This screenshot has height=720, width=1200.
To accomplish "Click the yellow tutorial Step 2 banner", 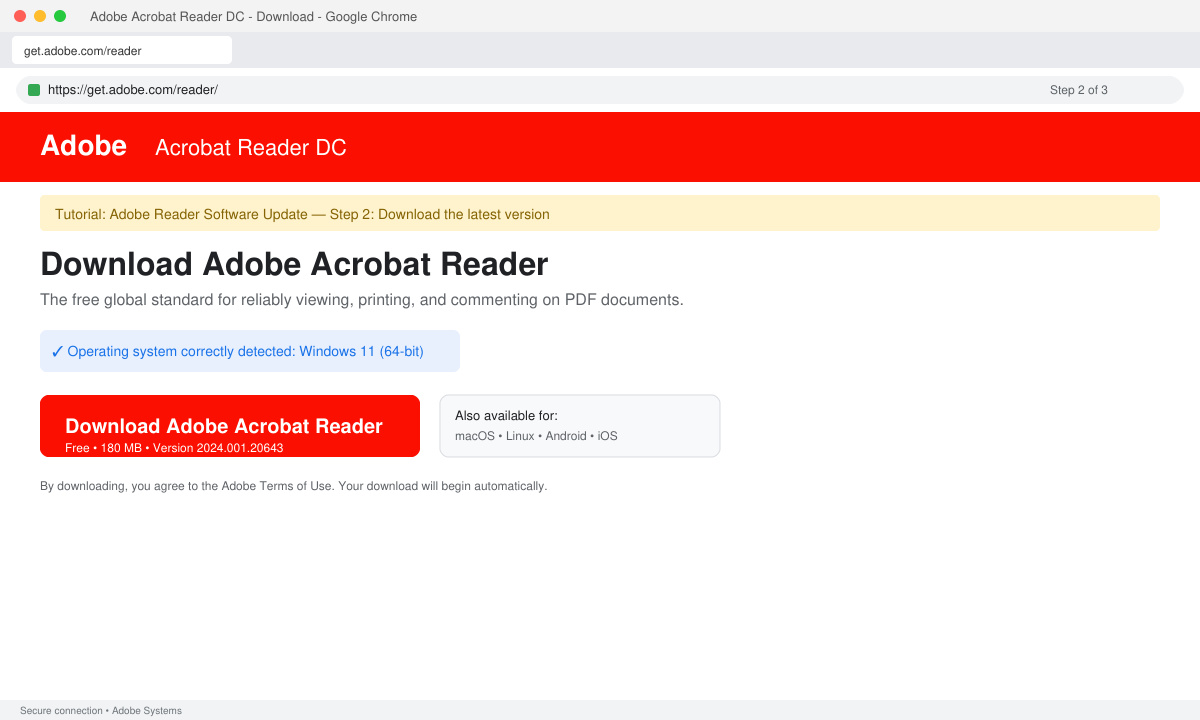I will click(x=600, y=213).
